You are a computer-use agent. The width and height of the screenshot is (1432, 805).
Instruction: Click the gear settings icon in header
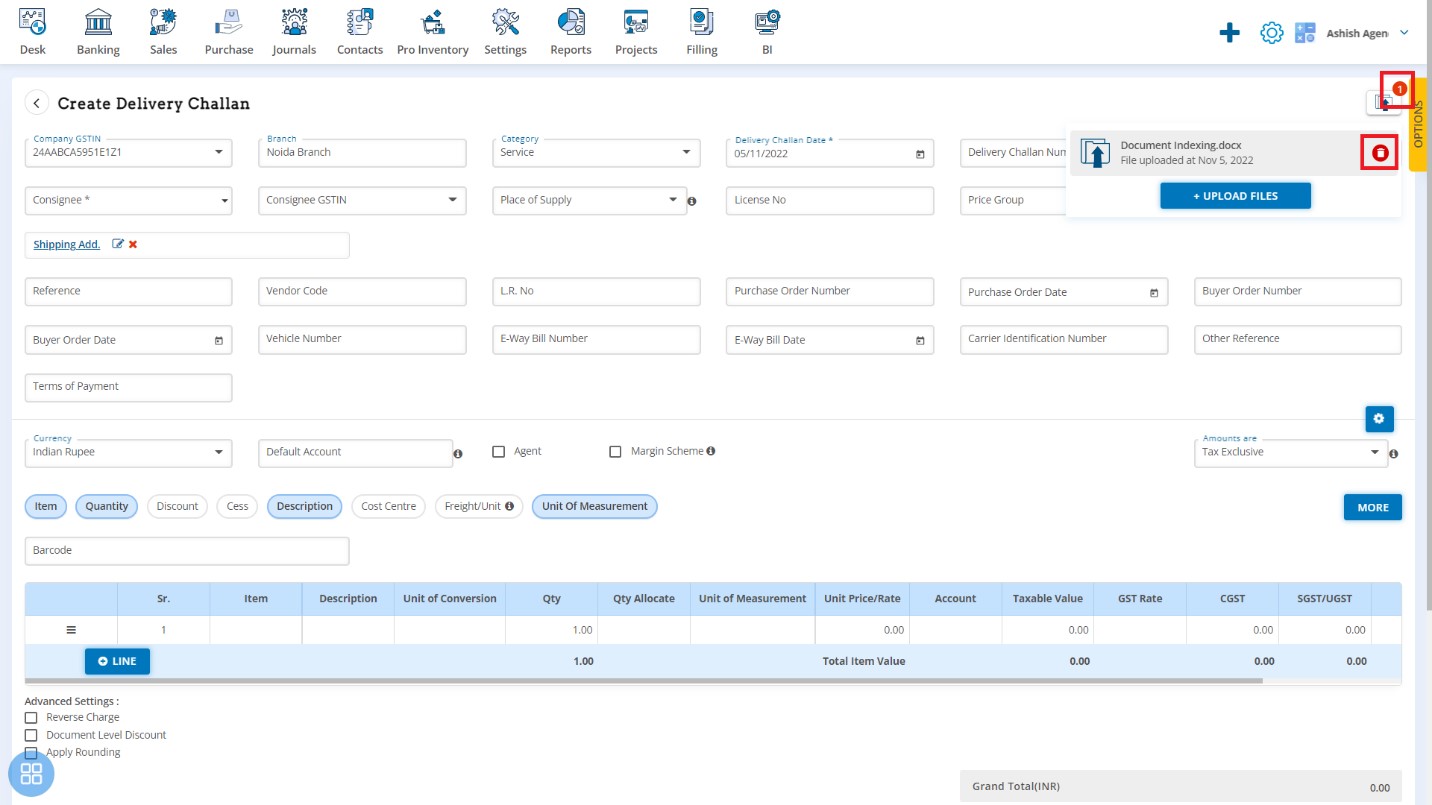click(x=1271, y=33)
